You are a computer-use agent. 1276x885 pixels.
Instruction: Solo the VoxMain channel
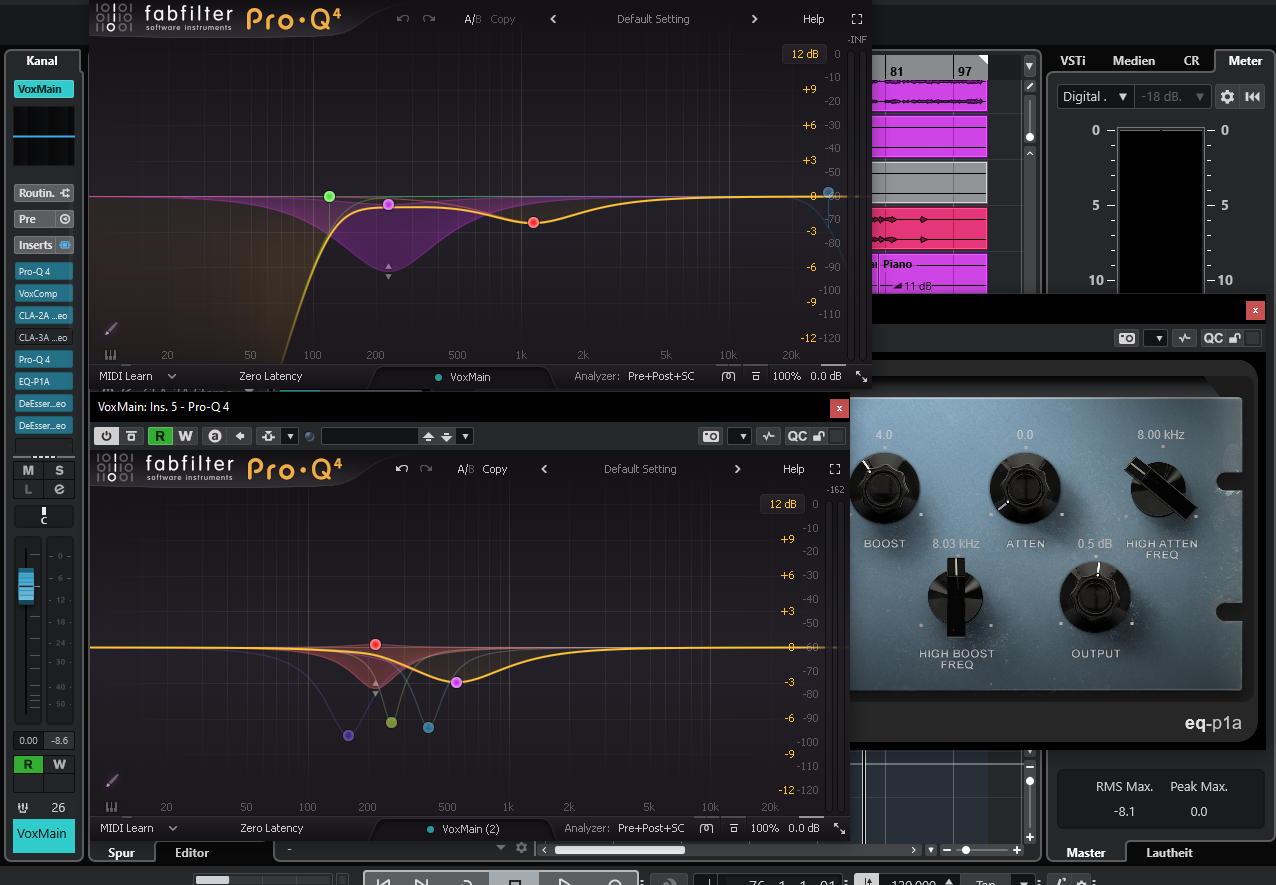[x=59, y=471]
